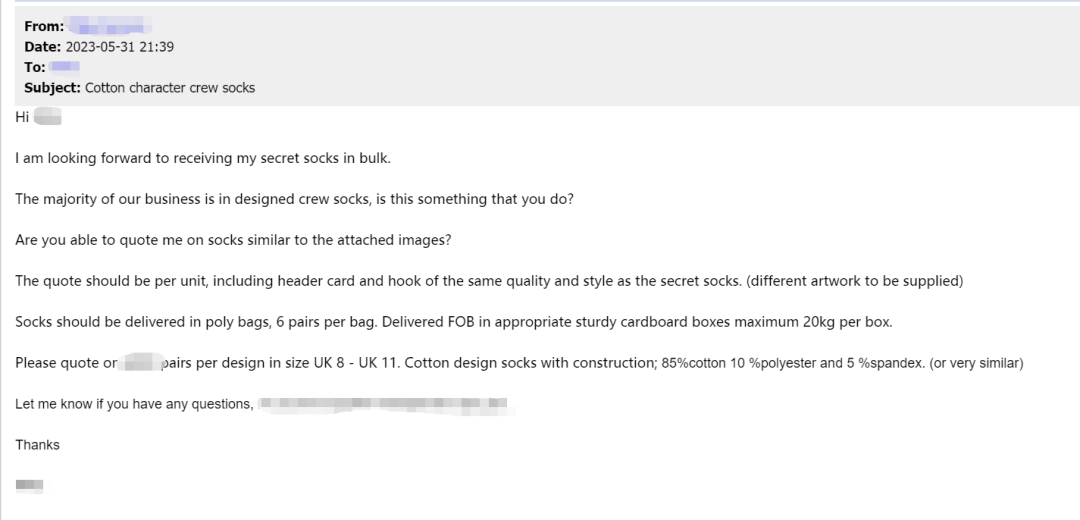Click the From: label in header
Viewport: 1080px width, 520px height.
[44, 27]
